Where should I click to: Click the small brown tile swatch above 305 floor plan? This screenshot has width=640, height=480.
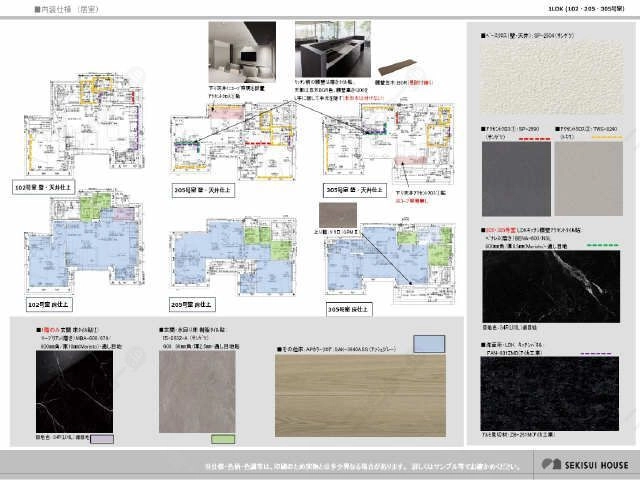338,215
